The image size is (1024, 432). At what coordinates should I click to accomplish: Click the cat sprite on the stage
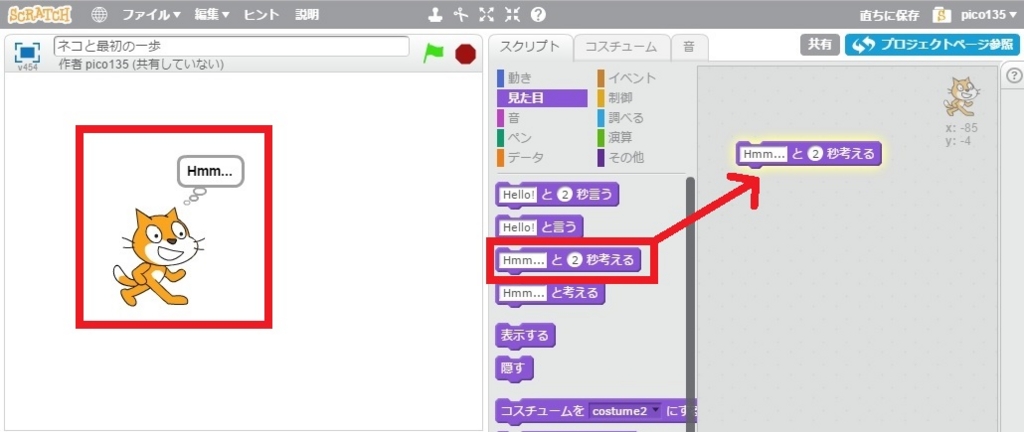pos(157,256)
